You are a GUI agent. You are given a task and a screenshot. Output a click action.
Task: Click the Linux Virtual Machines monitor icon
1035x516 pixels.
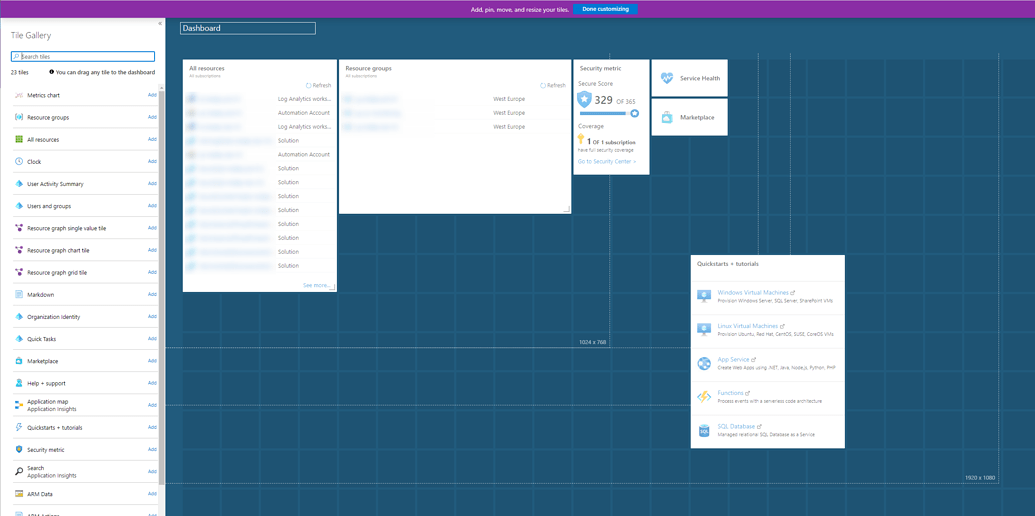[704, 329]
